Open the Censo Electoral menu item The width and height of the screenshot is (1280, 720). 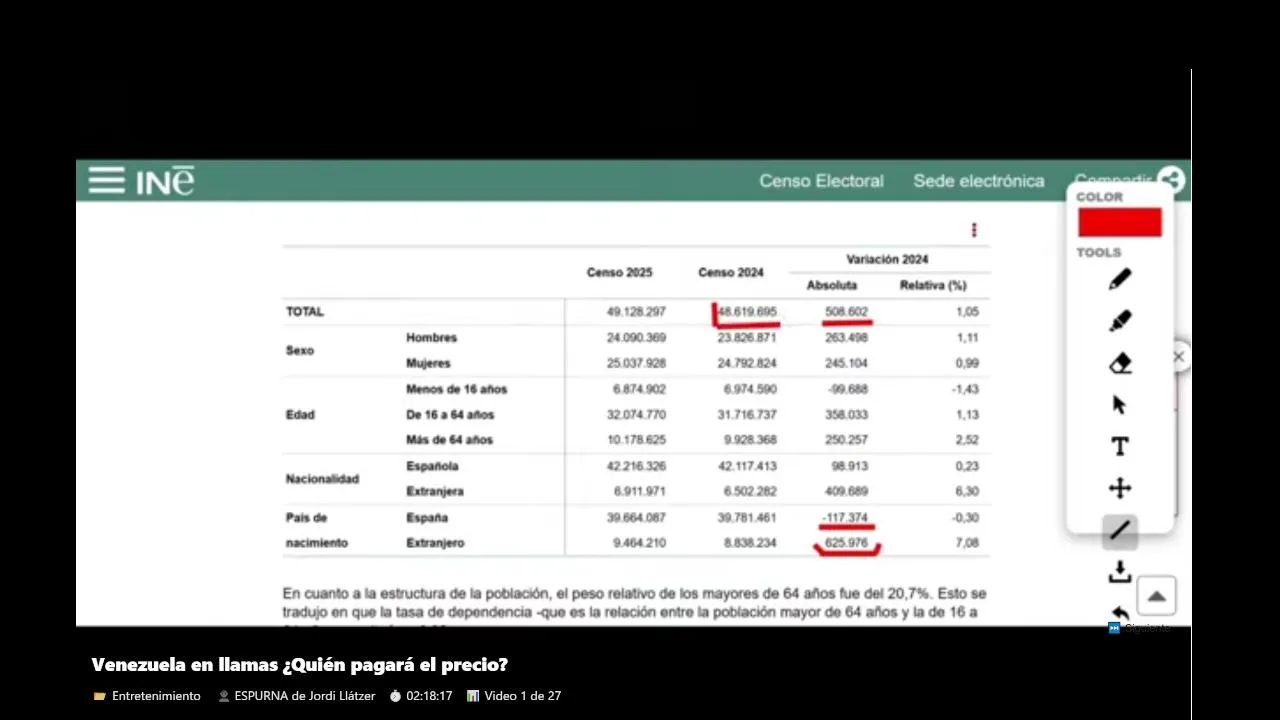pos(821,181)
